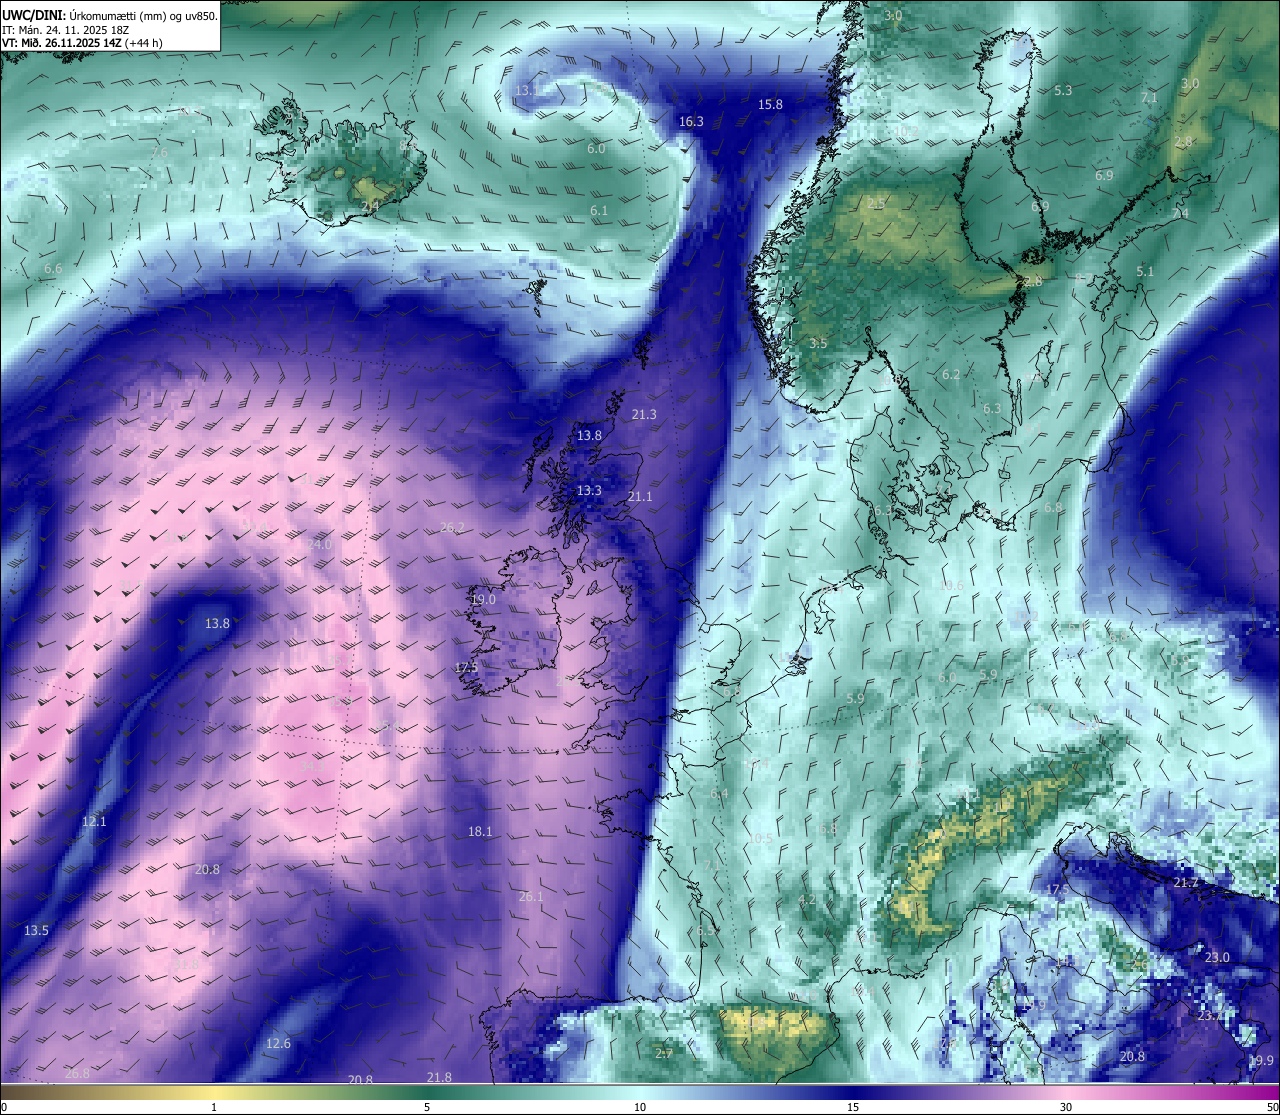Click the 19.9 value label
The width and height of the screenshot is (1280, 1115).
1262,1061
